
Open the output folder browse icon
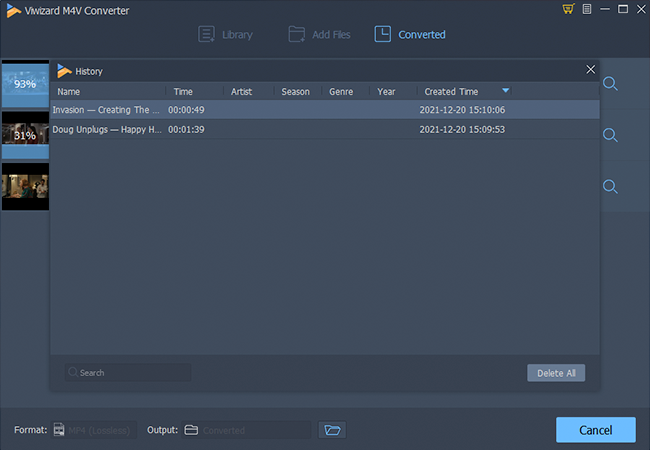pyautogui.click(x=332, y=430)
